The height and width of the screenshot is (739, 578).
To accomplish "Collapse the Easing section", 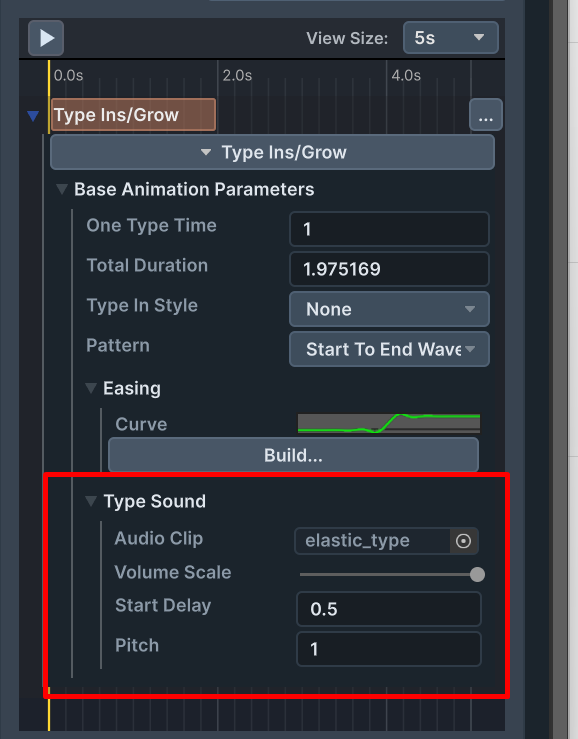I will 91,388.
